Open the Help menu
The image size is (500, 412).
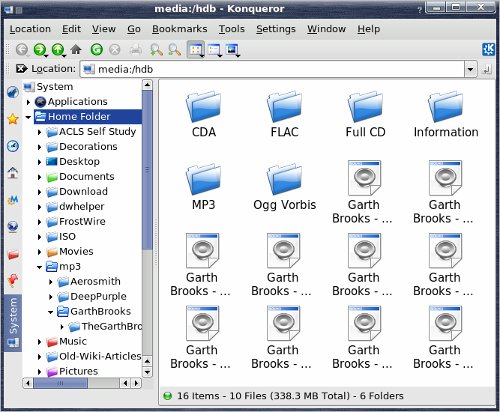tap(369, 29)
